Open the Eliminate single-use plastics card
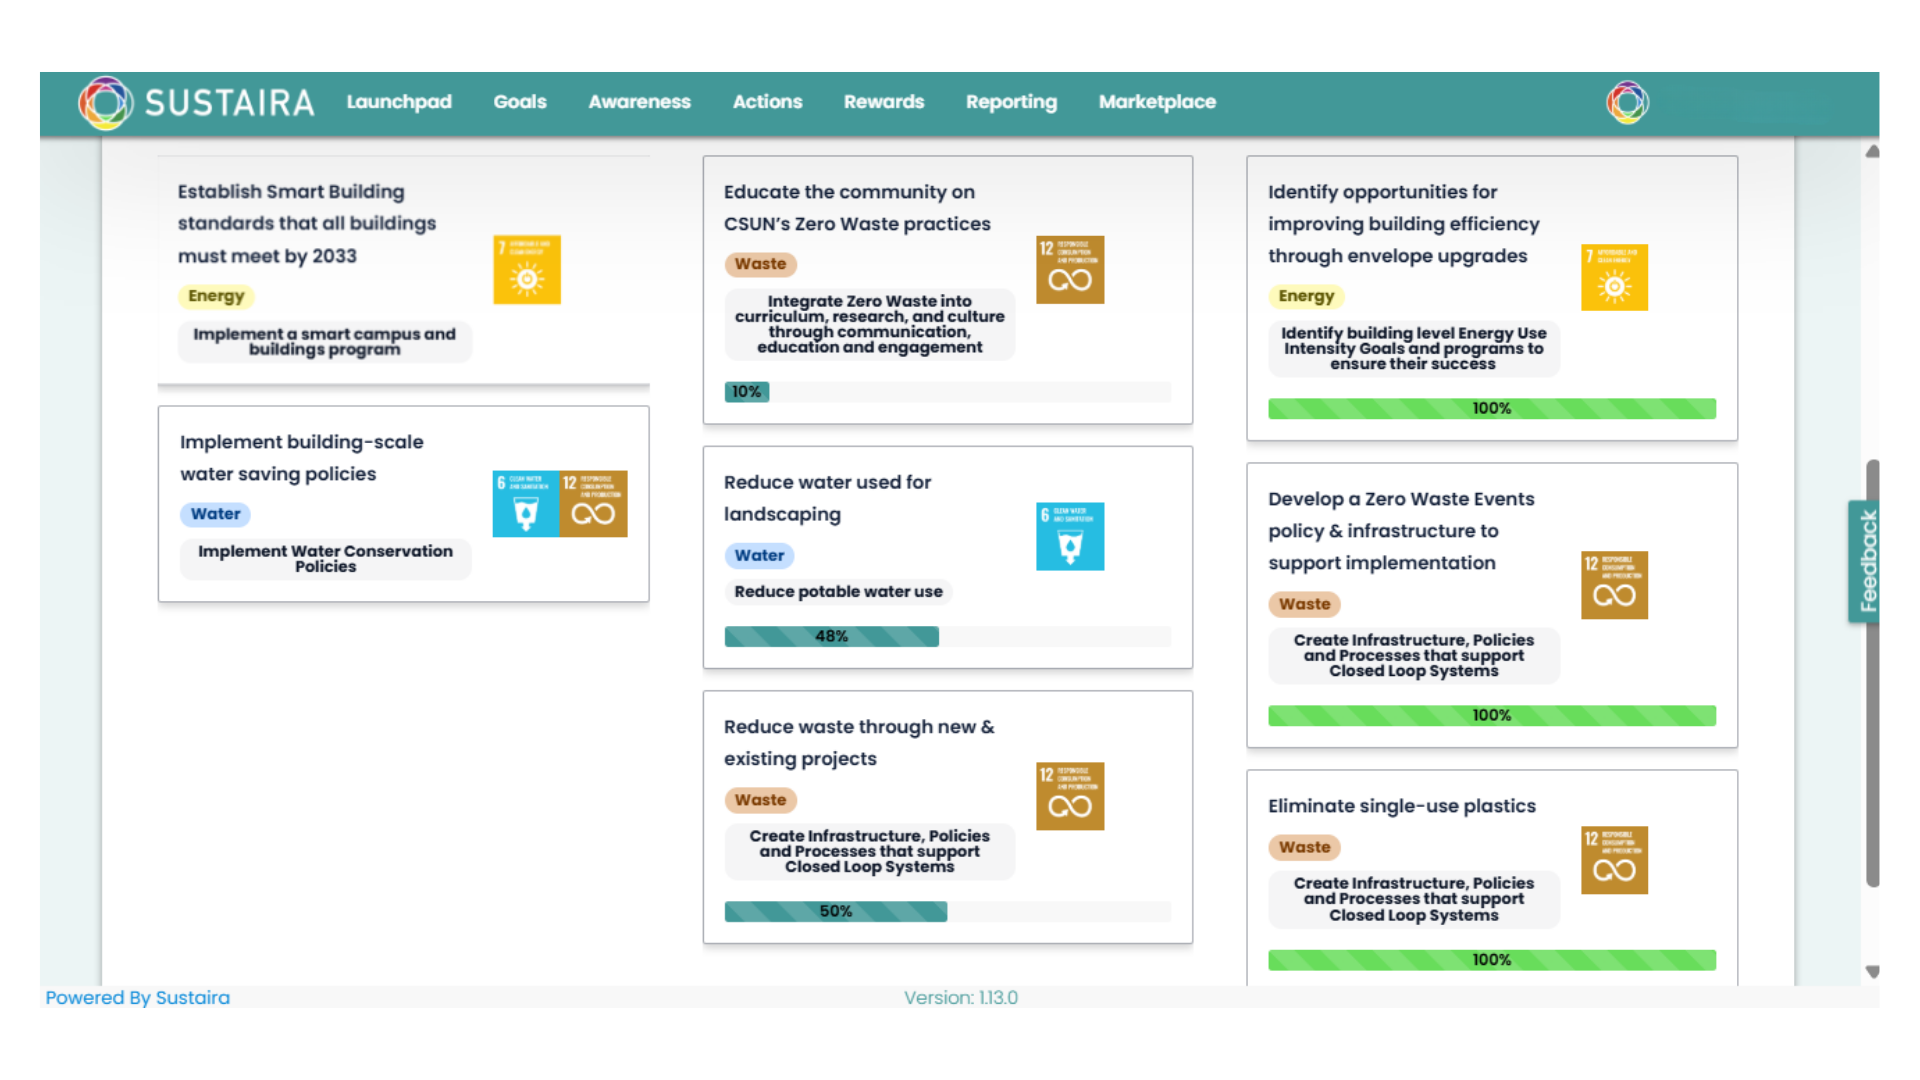1920x1080 pixels. (1401, 806)
